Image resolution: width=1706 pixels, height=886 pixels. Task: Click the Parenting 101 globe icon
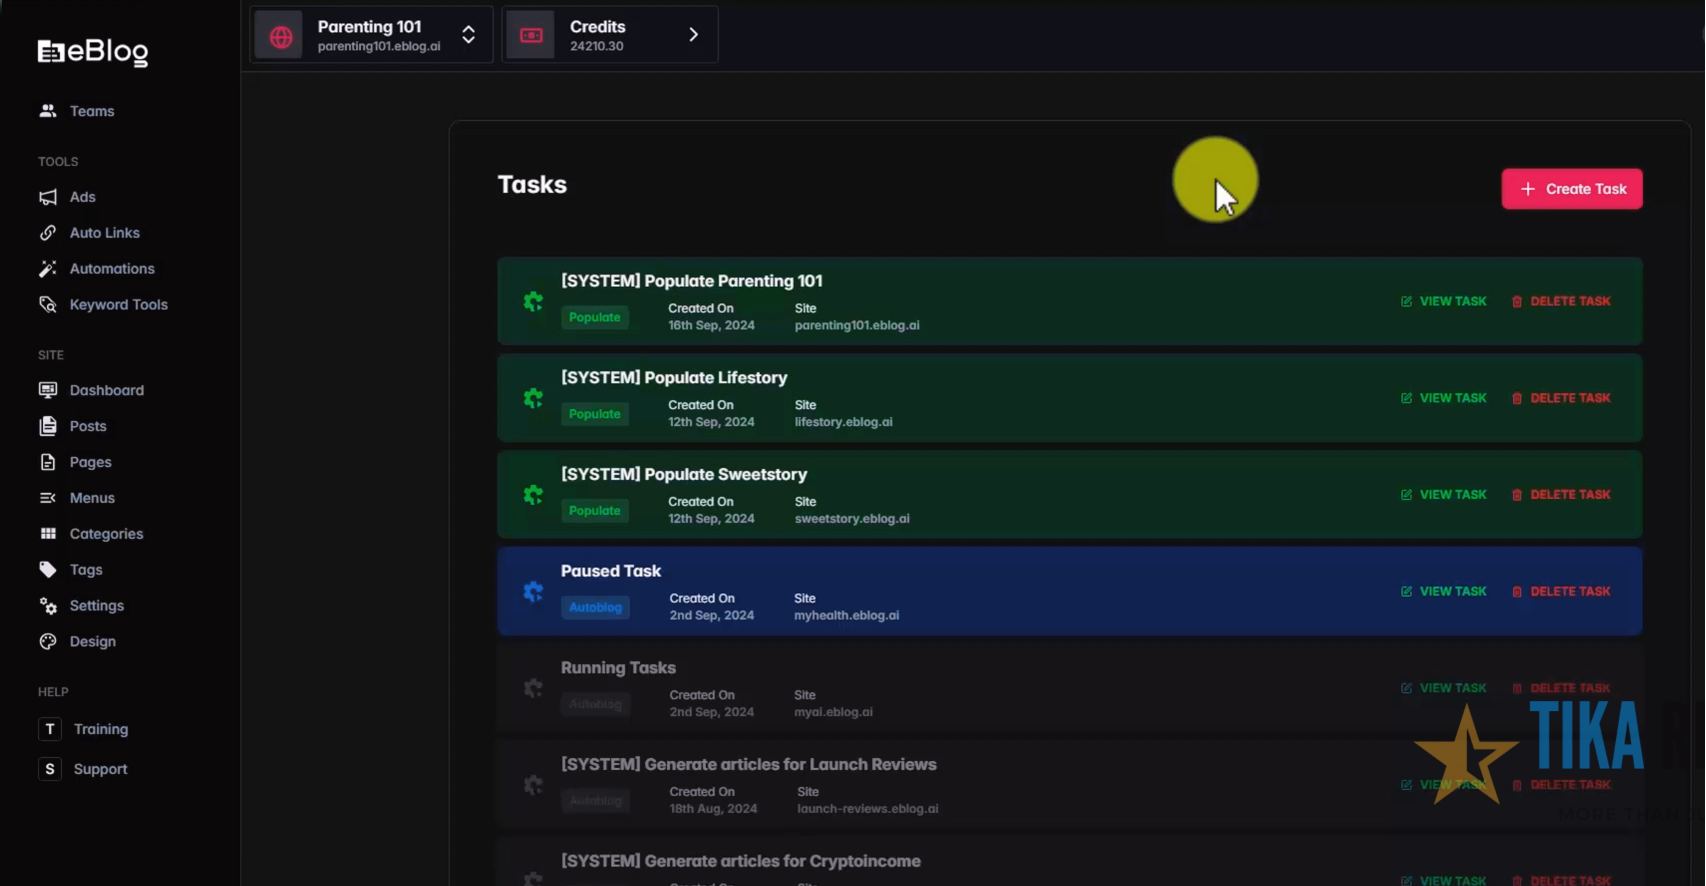click(x=280, y=36)
